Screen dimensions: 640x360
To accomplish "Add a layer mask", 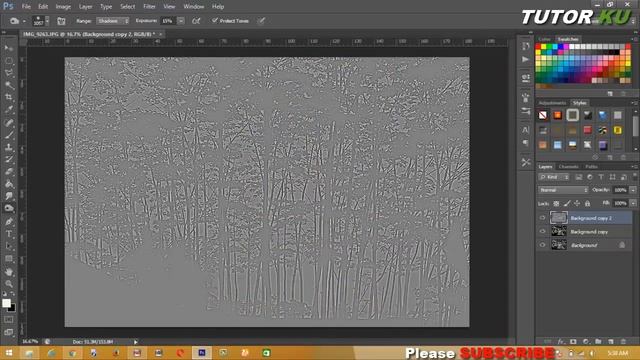I will (573, 341).
